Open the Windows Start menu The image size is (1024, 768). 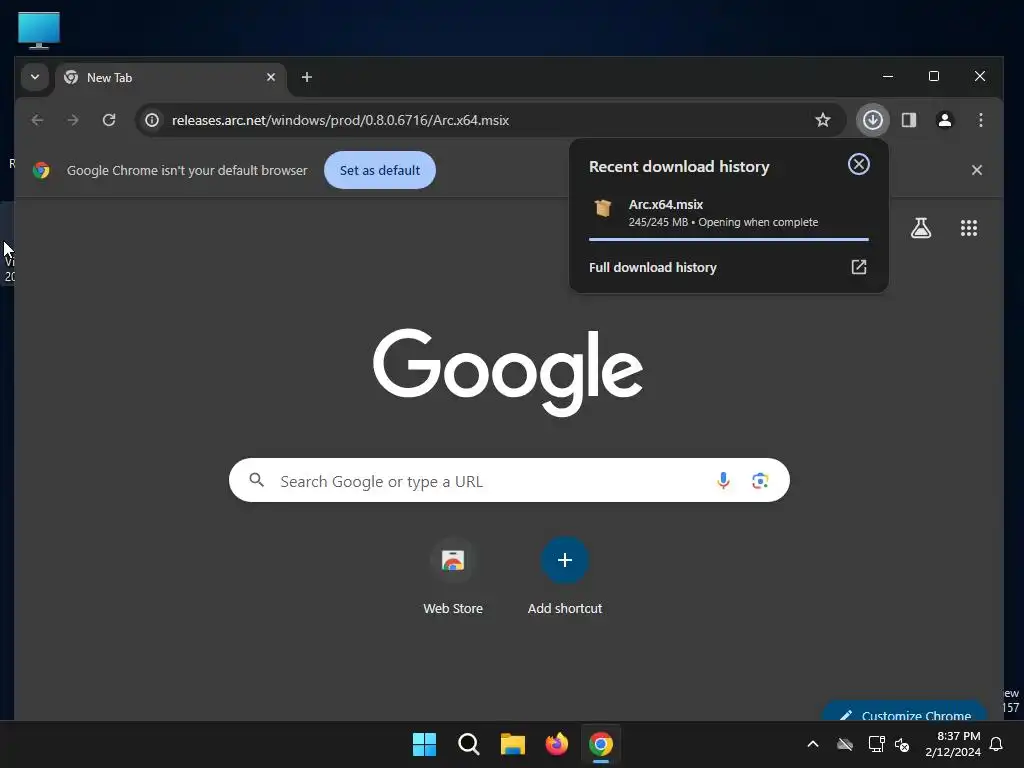(x=424, y=744)
